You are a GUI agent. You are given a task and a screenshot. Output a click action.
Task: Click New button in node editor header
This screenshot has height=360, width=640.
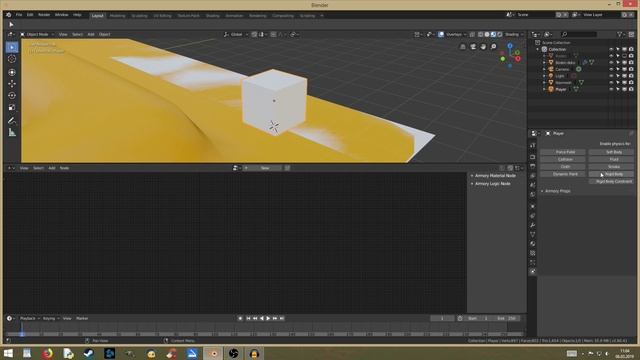[262, 168]
